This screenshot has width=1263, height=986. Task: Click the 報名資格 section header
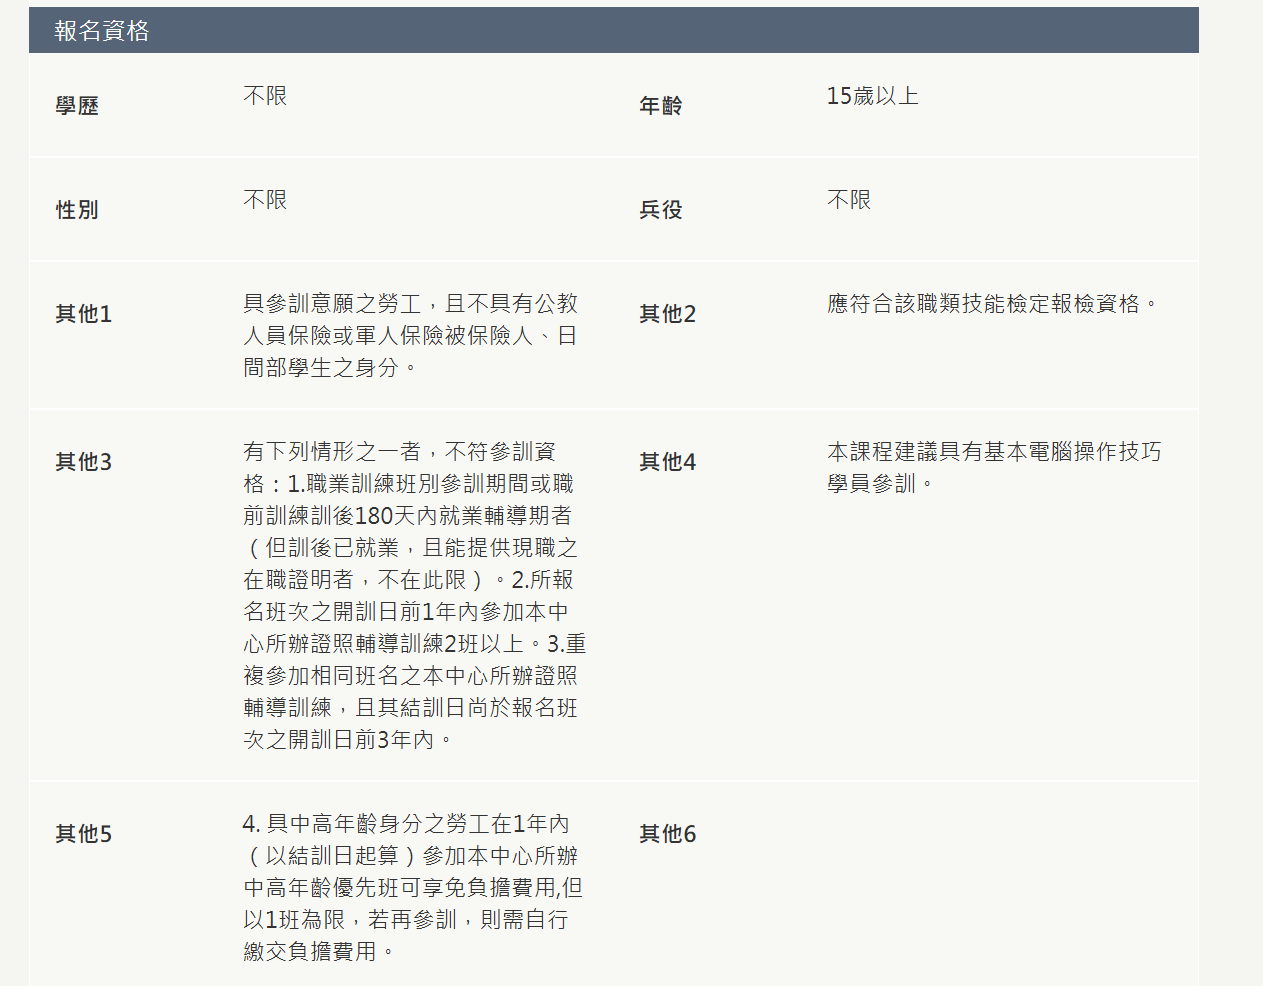point(102,31)
